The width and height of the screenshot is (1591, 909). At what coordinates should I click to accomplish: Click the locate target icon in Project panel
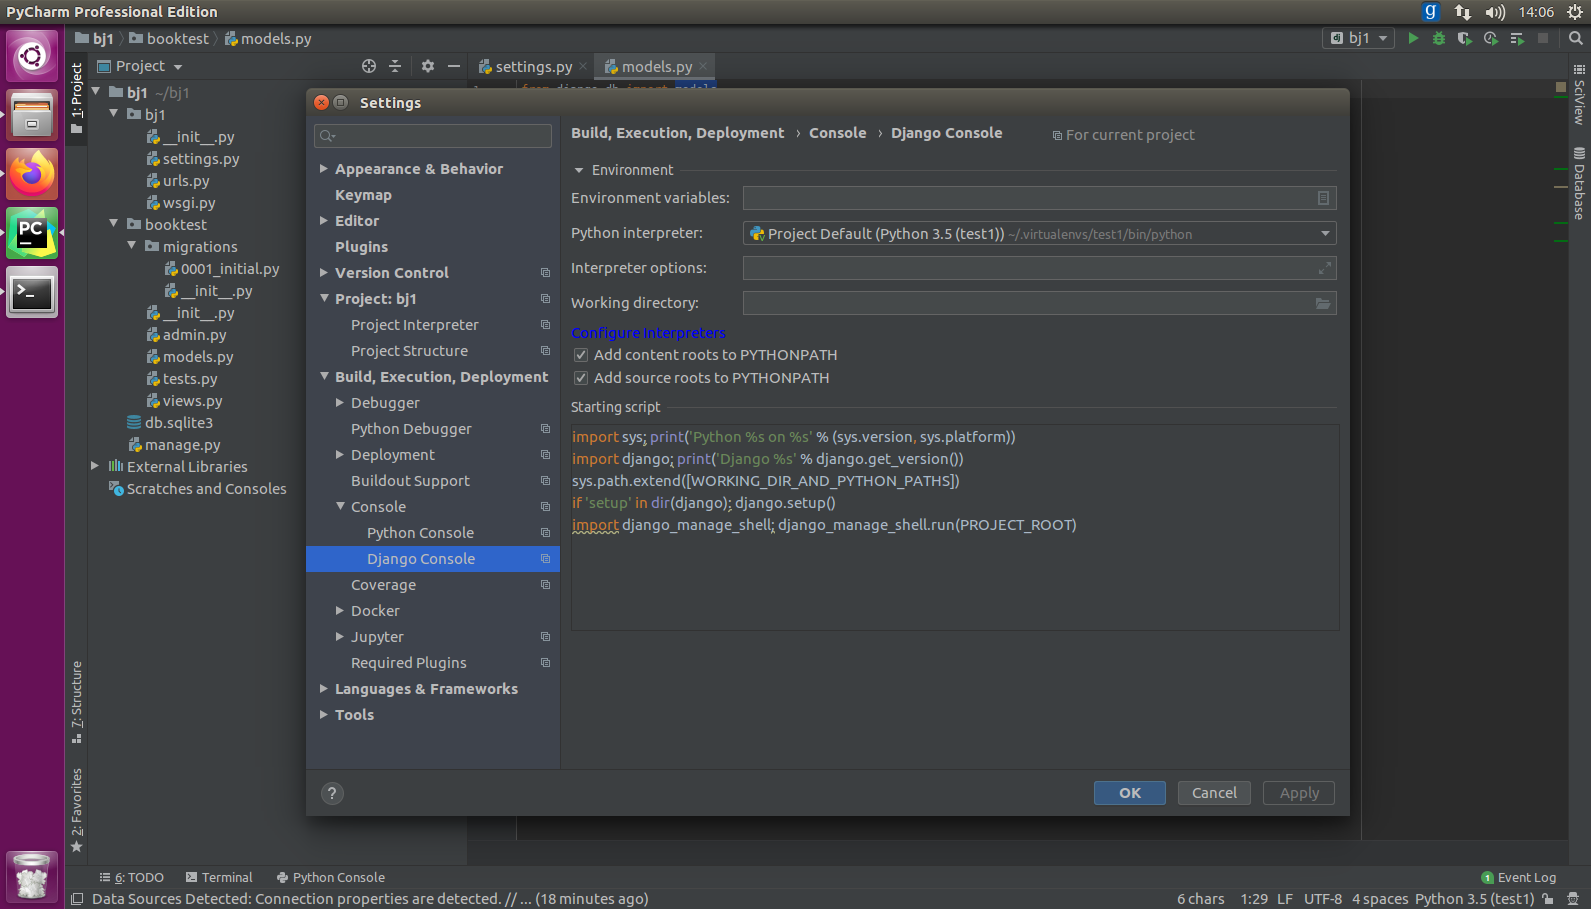coord(369,66)
